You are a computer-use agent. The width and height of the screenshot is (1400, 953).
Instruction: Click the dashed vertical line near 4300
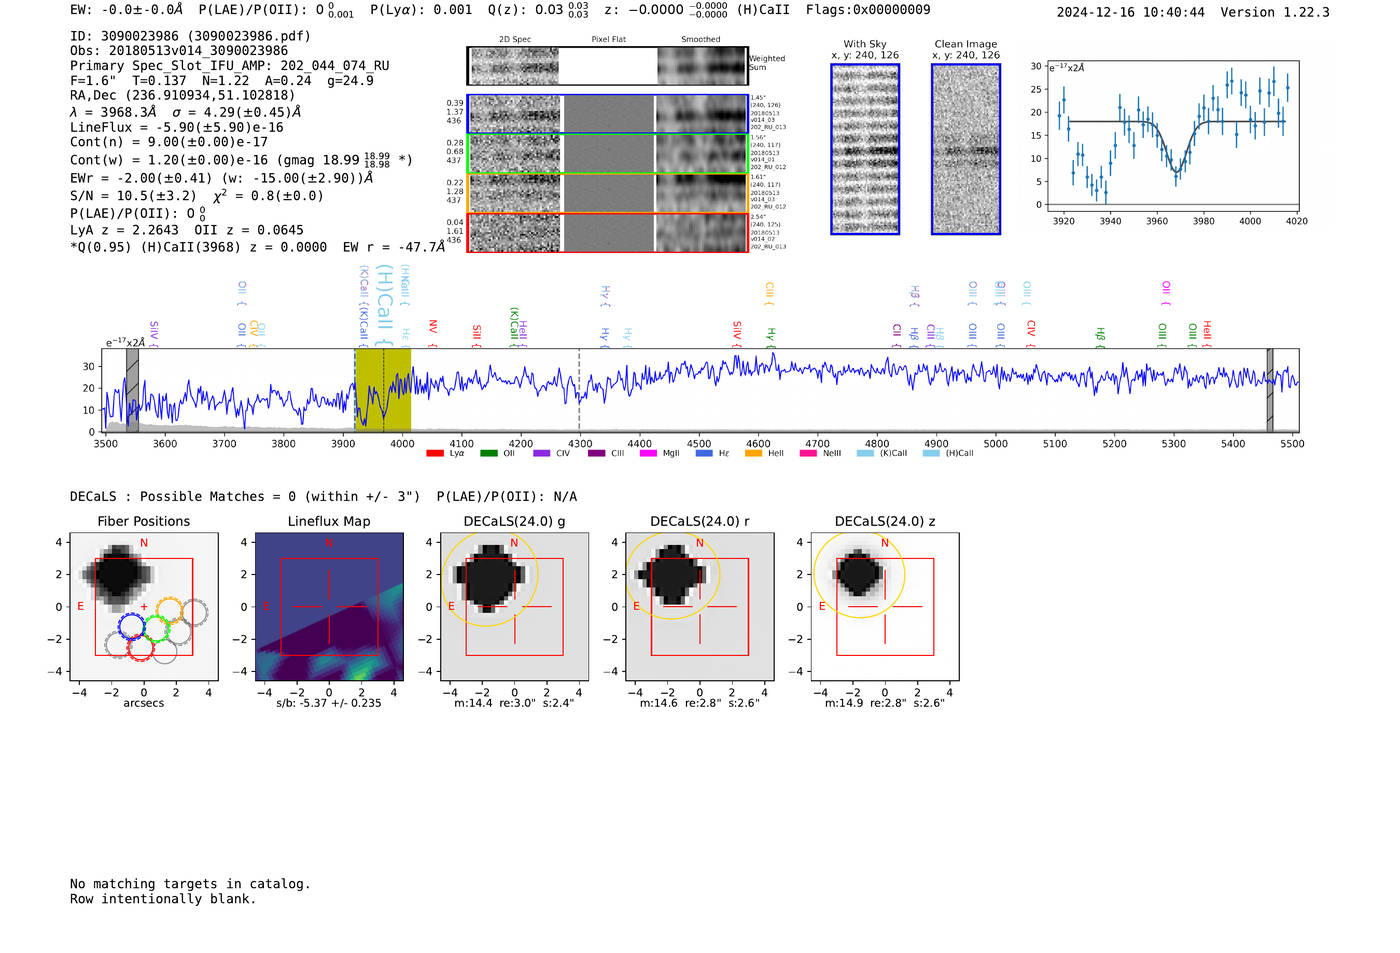pos(579,390)
